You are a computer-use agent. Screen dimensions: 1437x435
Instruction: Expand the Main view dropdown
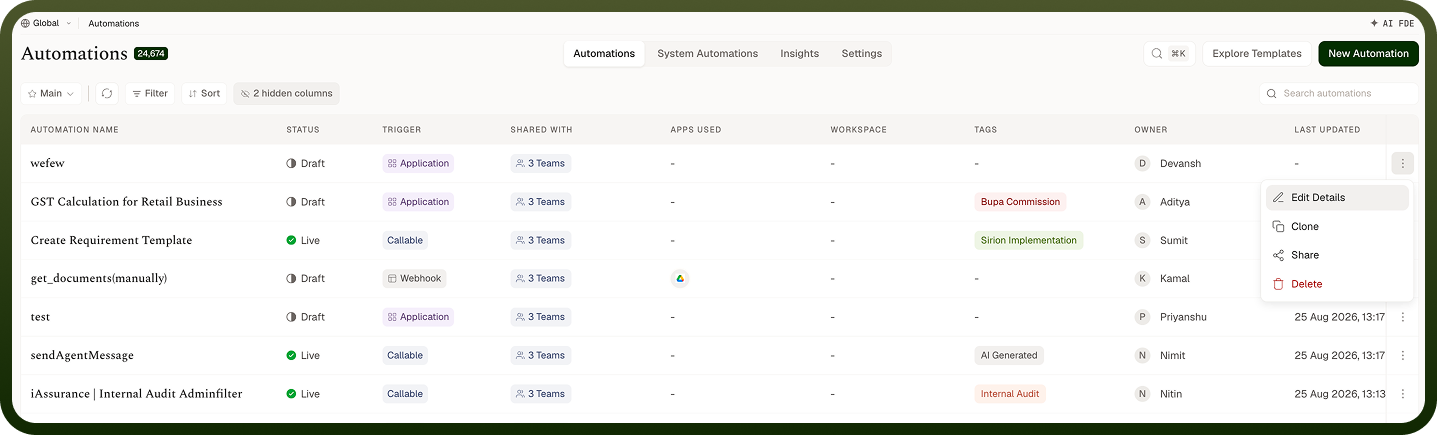click(x=51, y=94)
